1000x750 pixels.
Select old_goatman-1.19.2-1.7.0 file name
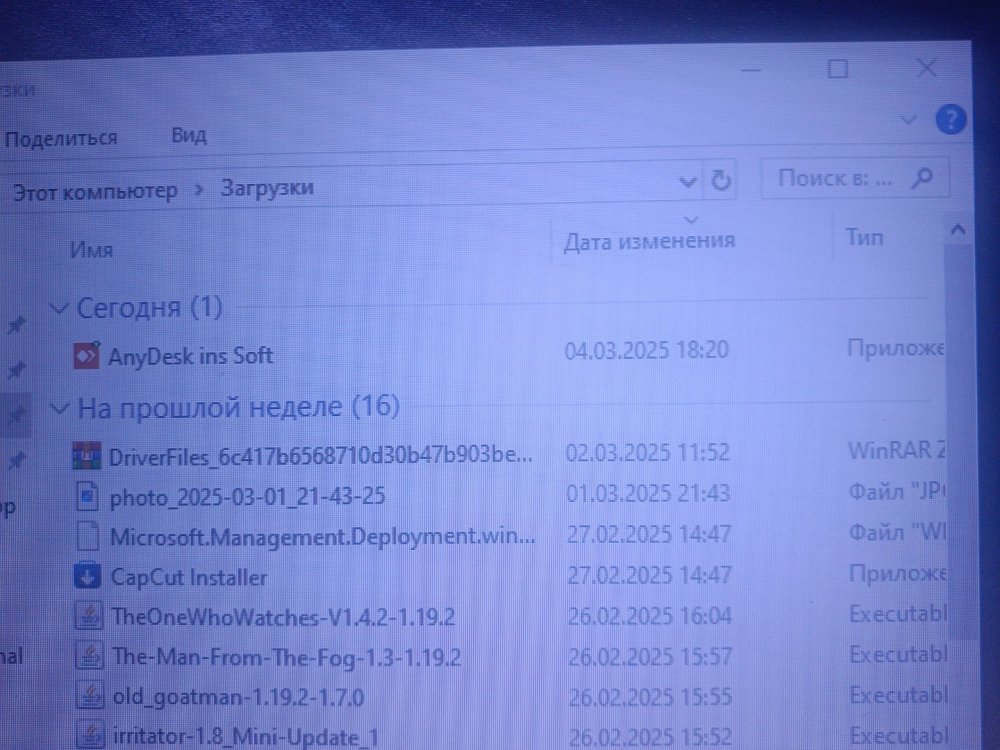(x=239, y=696)
